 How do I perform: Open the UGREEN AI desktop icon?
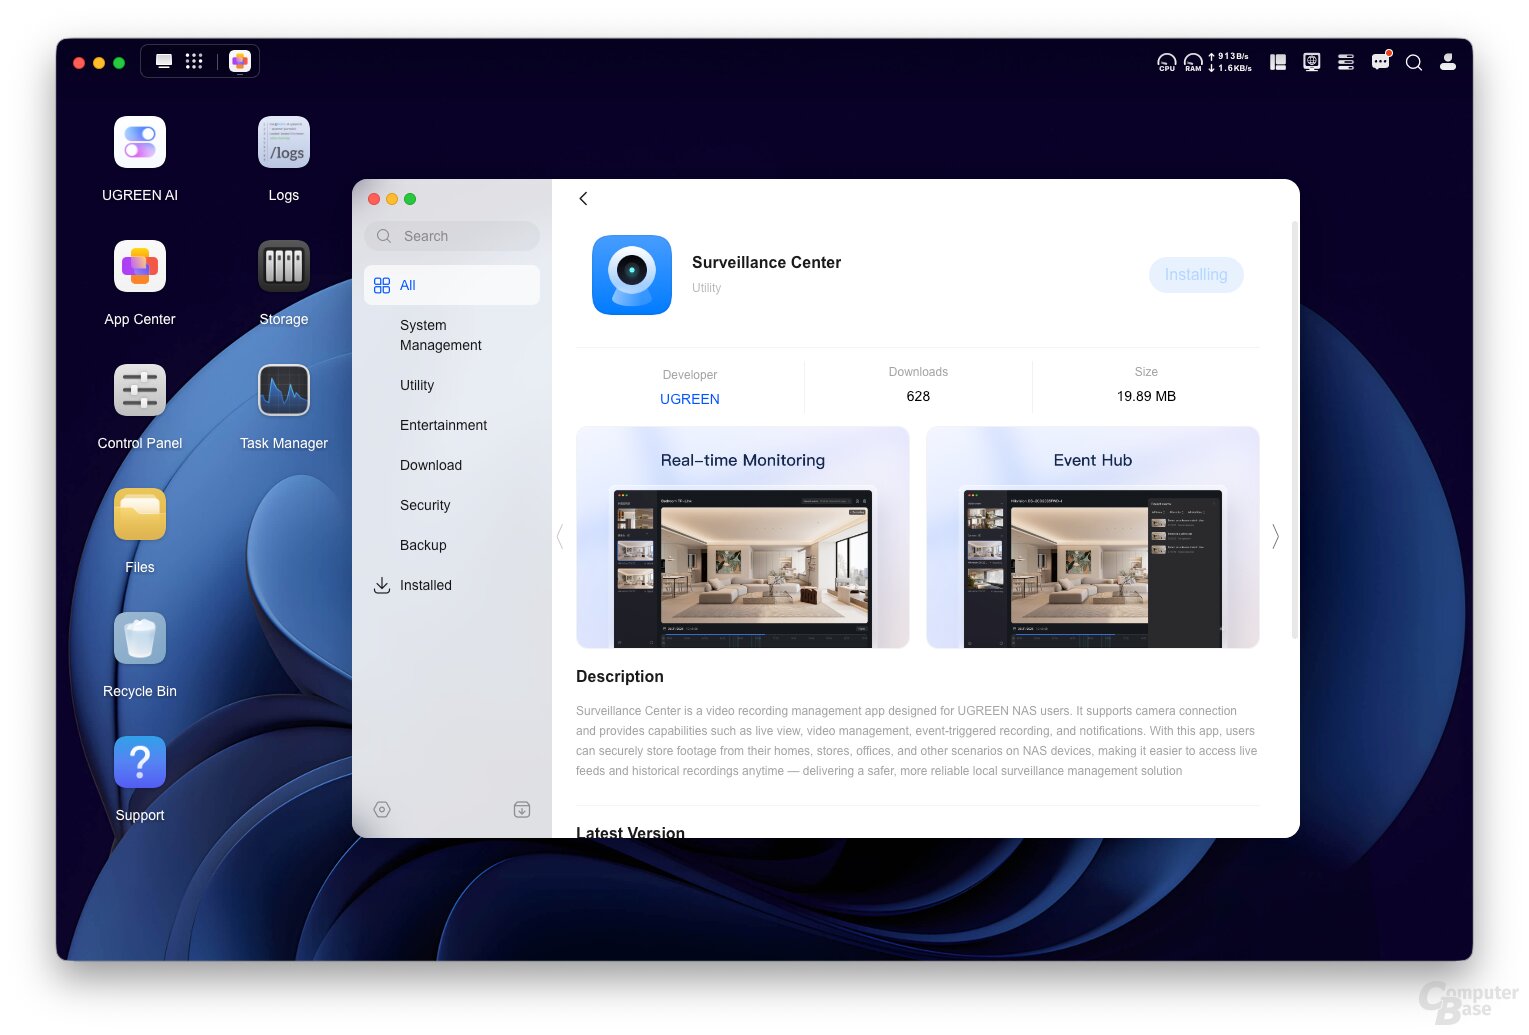click(140, 143)
